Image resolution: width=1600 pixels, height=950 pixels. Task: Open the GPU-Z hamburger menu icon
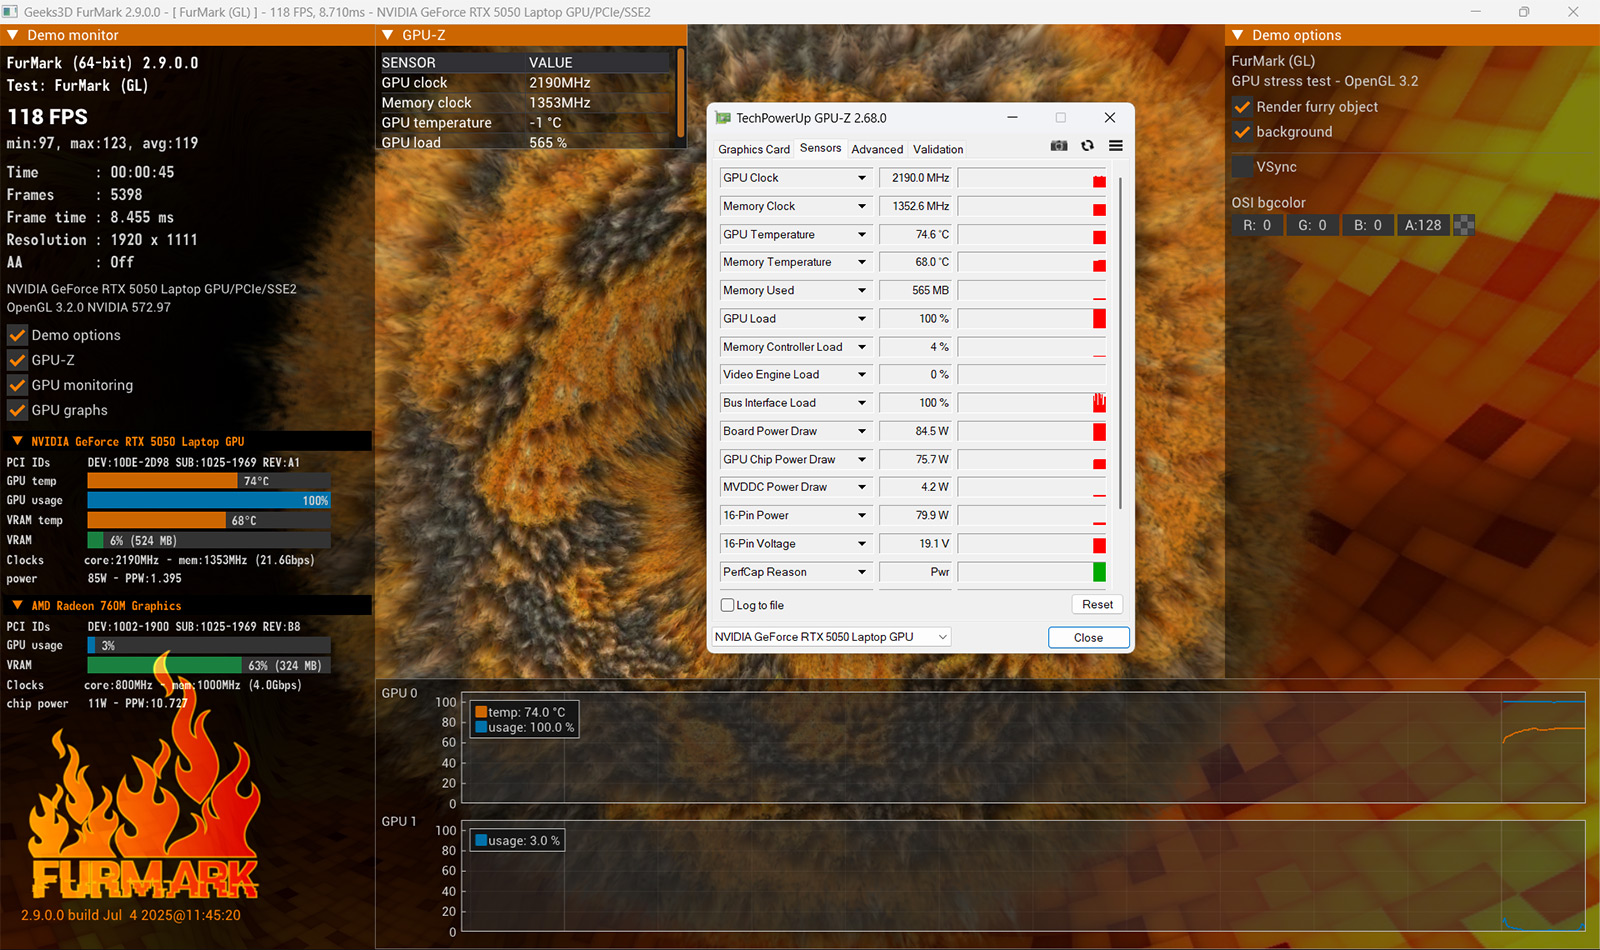pos(1116,146)
